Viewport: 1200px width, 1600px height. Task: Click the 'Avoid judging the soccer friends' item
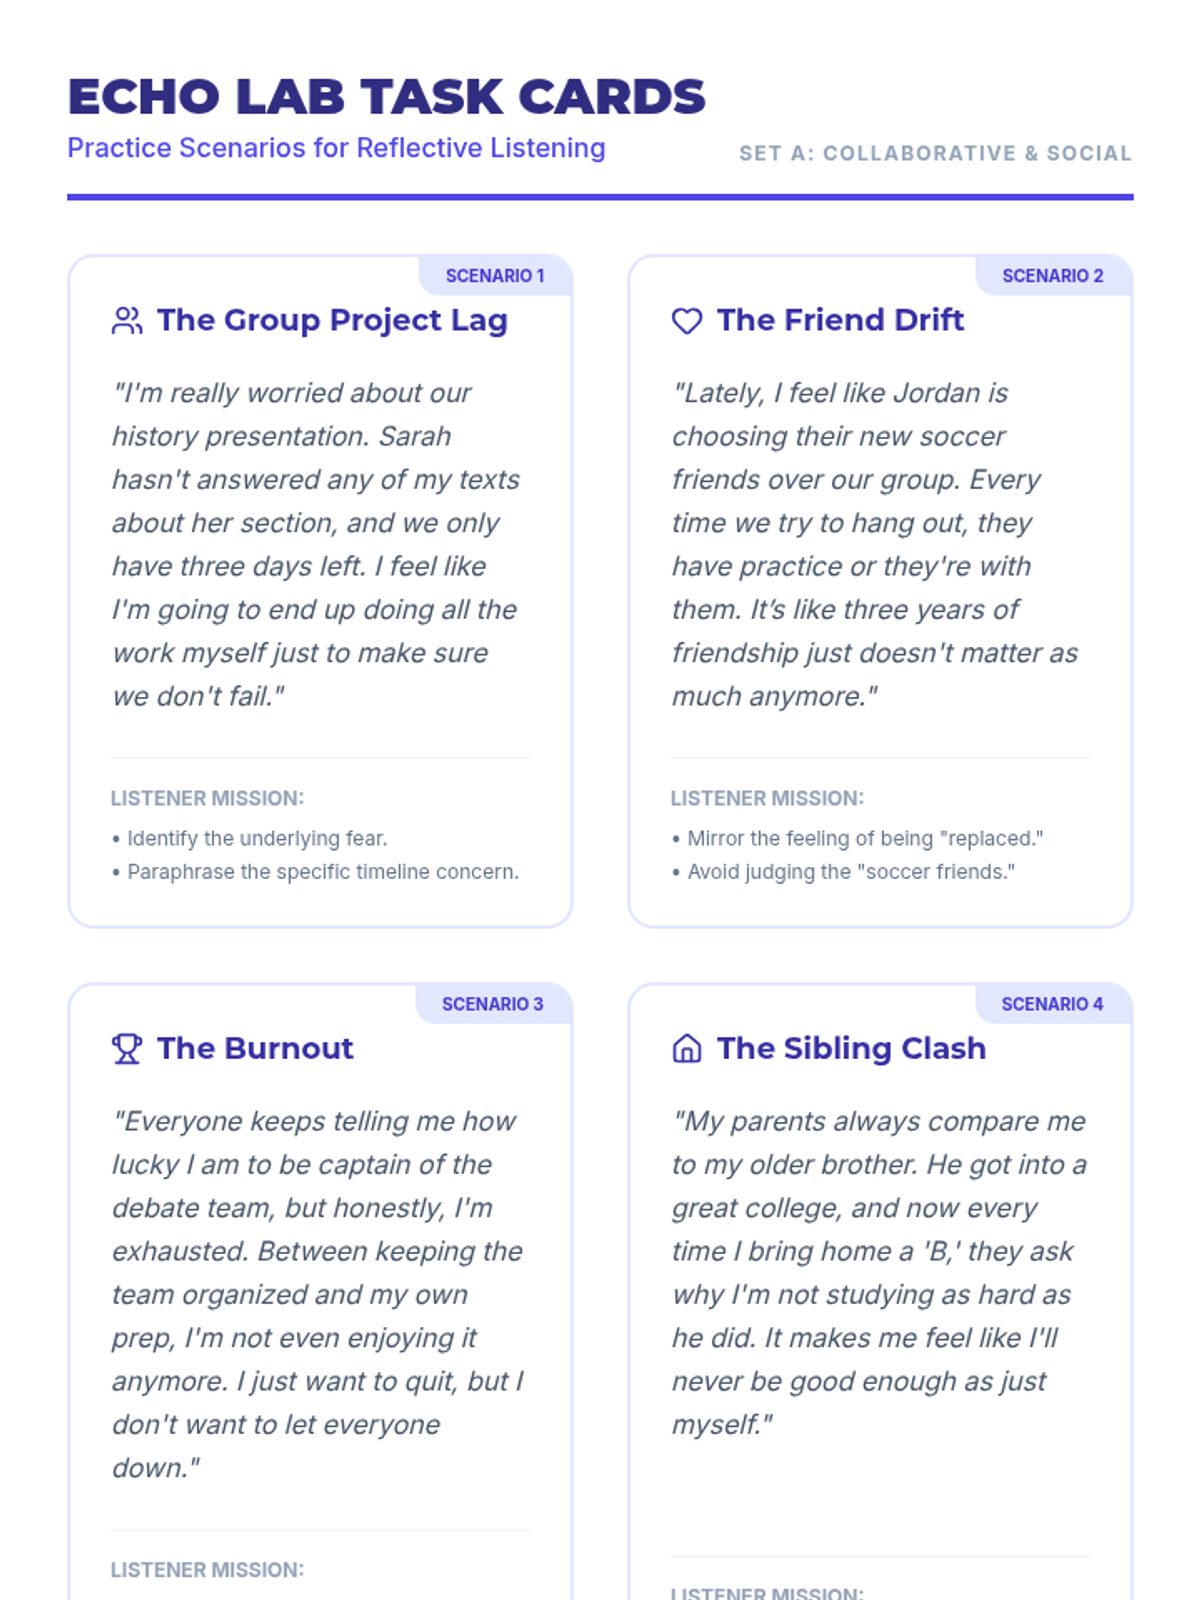coord(844,872)
